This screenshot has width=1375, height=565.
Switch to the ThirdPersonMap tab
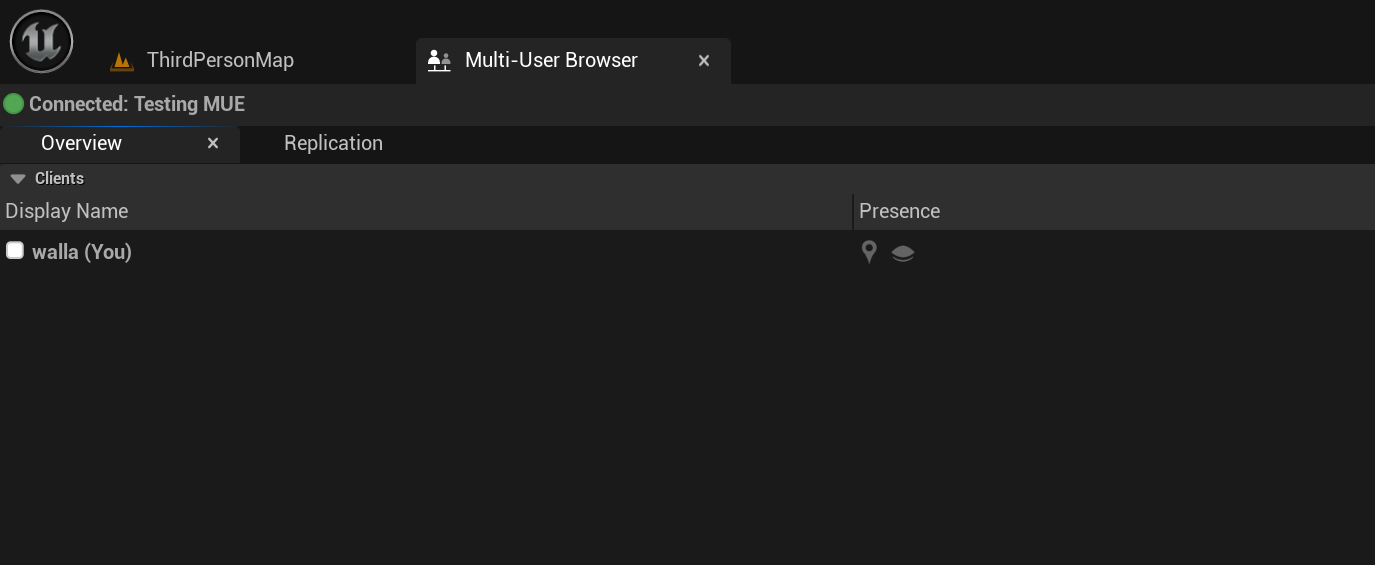[x=220, y=60]
